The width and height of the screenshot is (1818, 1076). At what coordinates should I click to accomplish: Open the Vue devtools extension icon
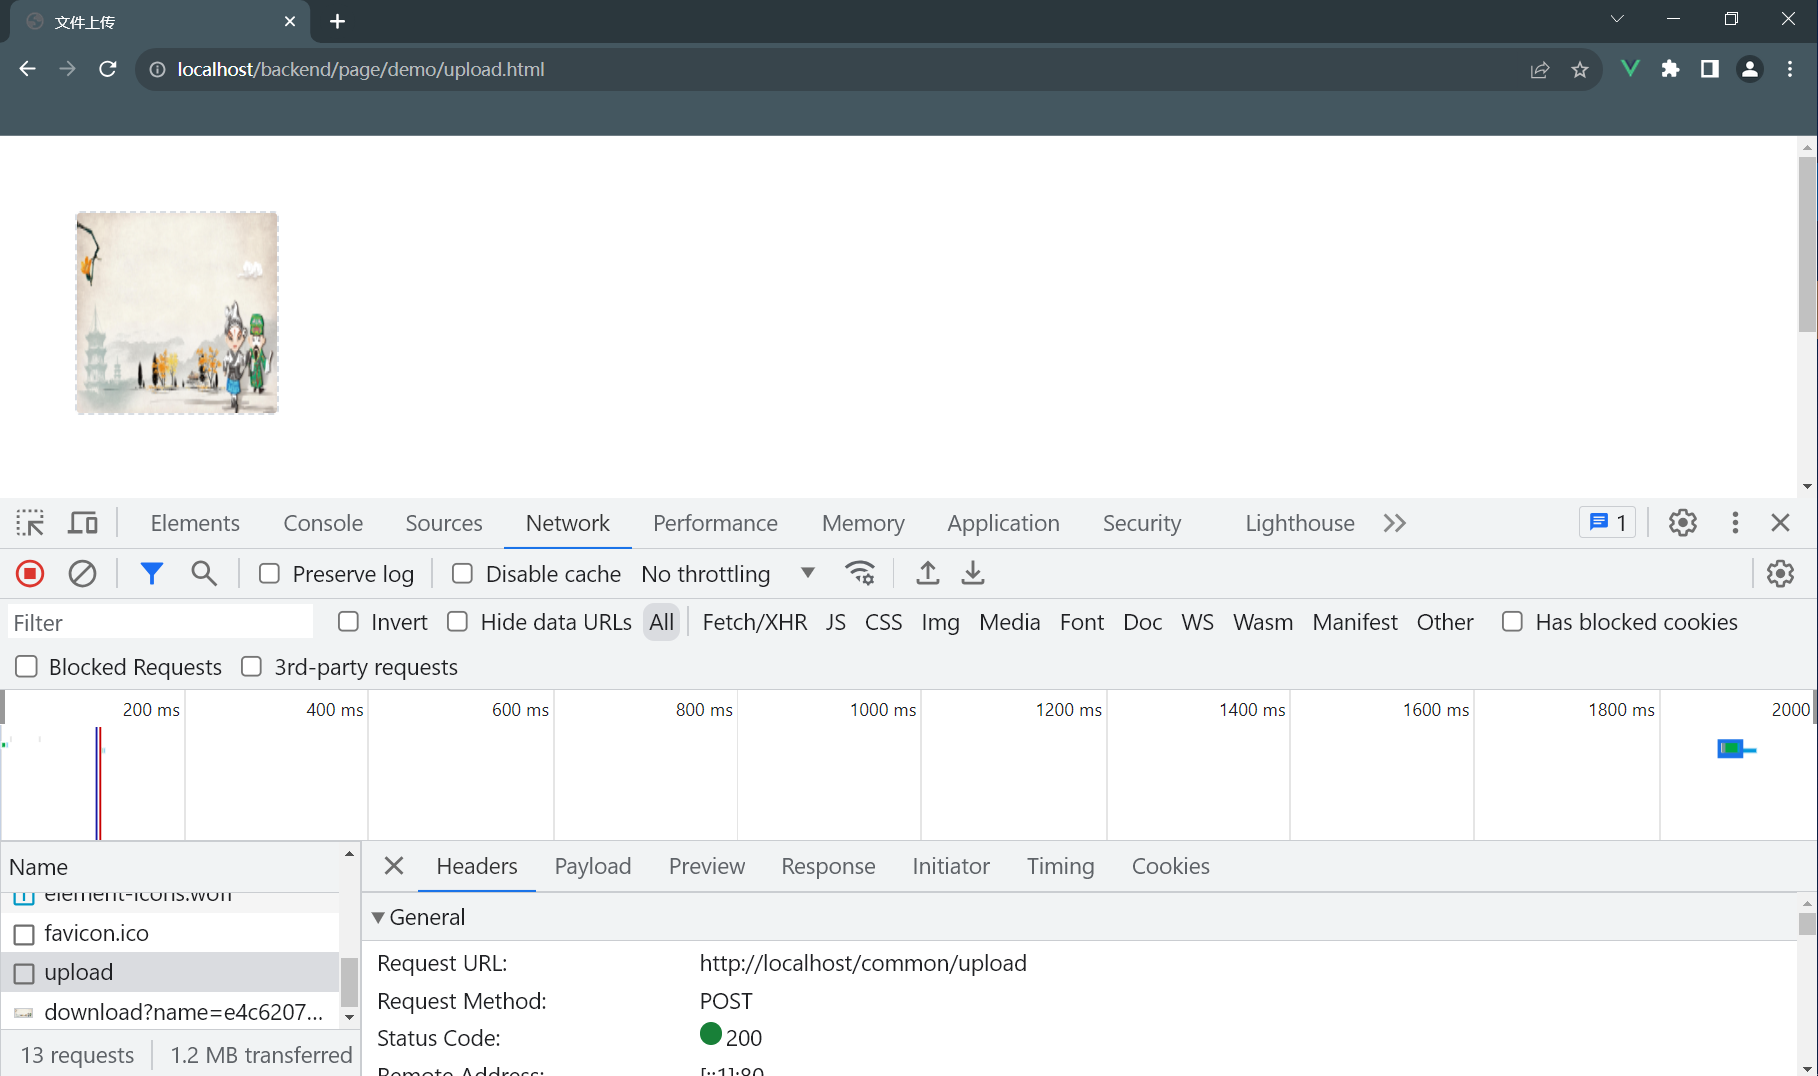click(1630, 69)
